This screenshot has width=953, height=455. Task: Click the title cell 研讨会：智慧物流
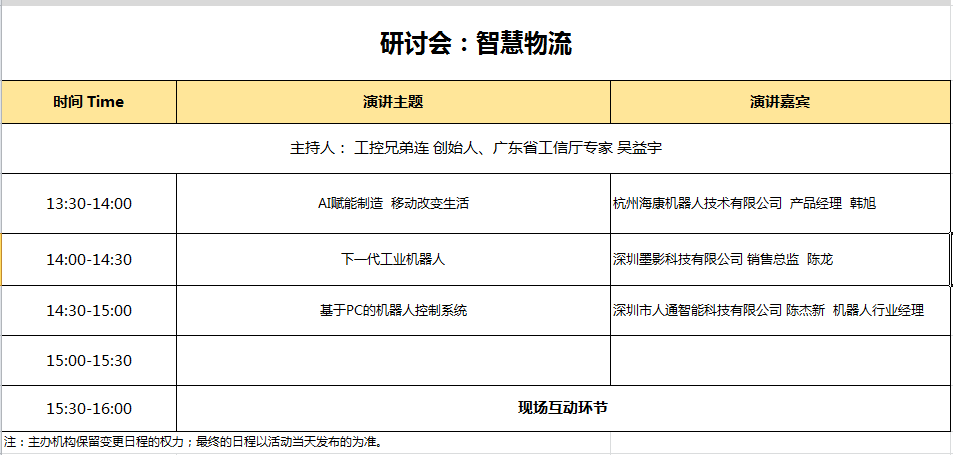click(x=476, y=44)
